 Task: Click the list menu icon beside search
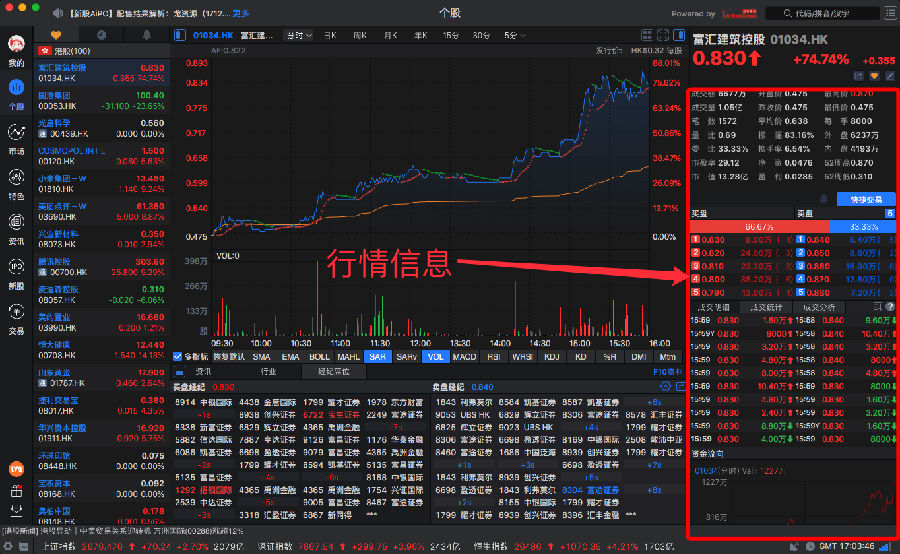point(891,13)
